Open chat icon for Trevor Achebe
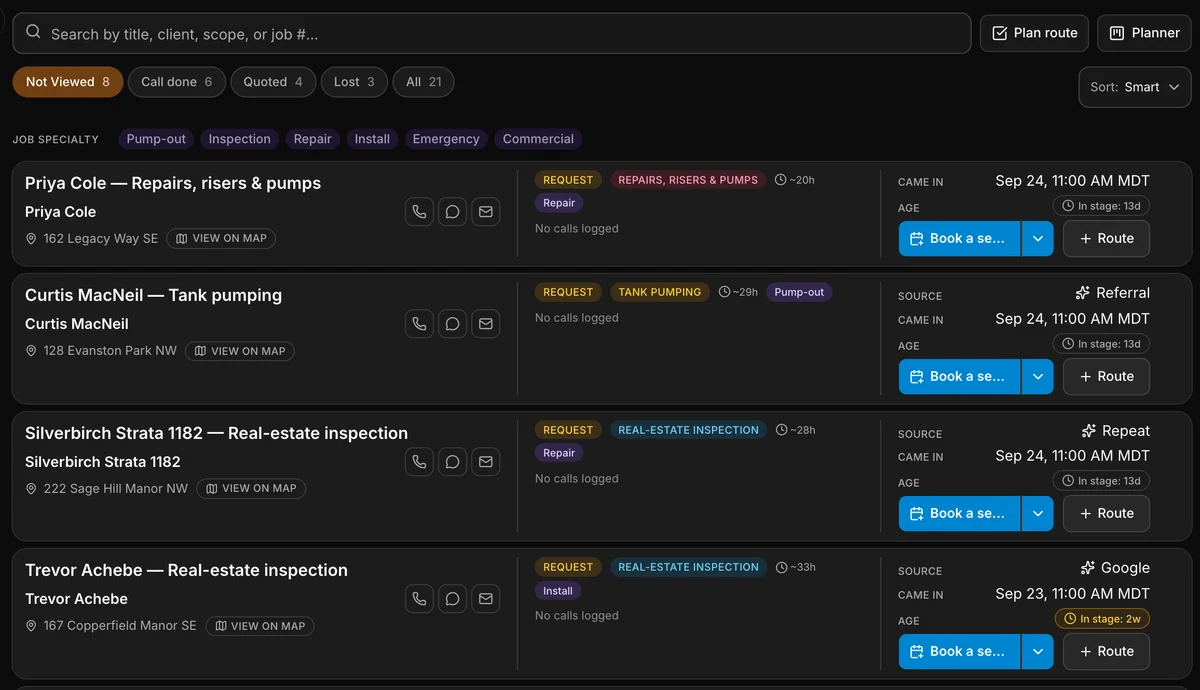 [x=452, y=599]
